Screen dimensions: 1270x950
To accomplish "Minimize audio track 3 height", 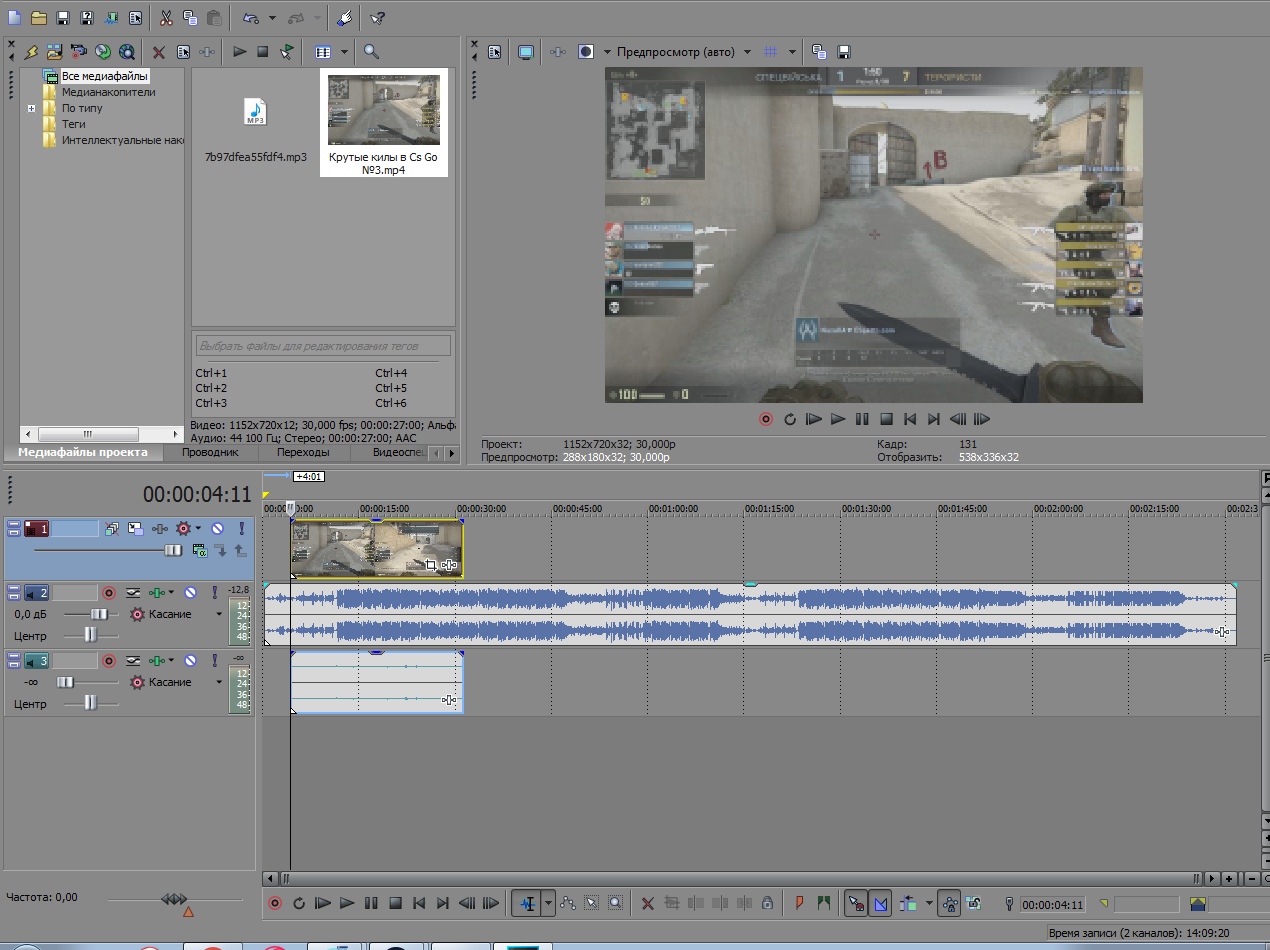I will click(x=13, y=657).
